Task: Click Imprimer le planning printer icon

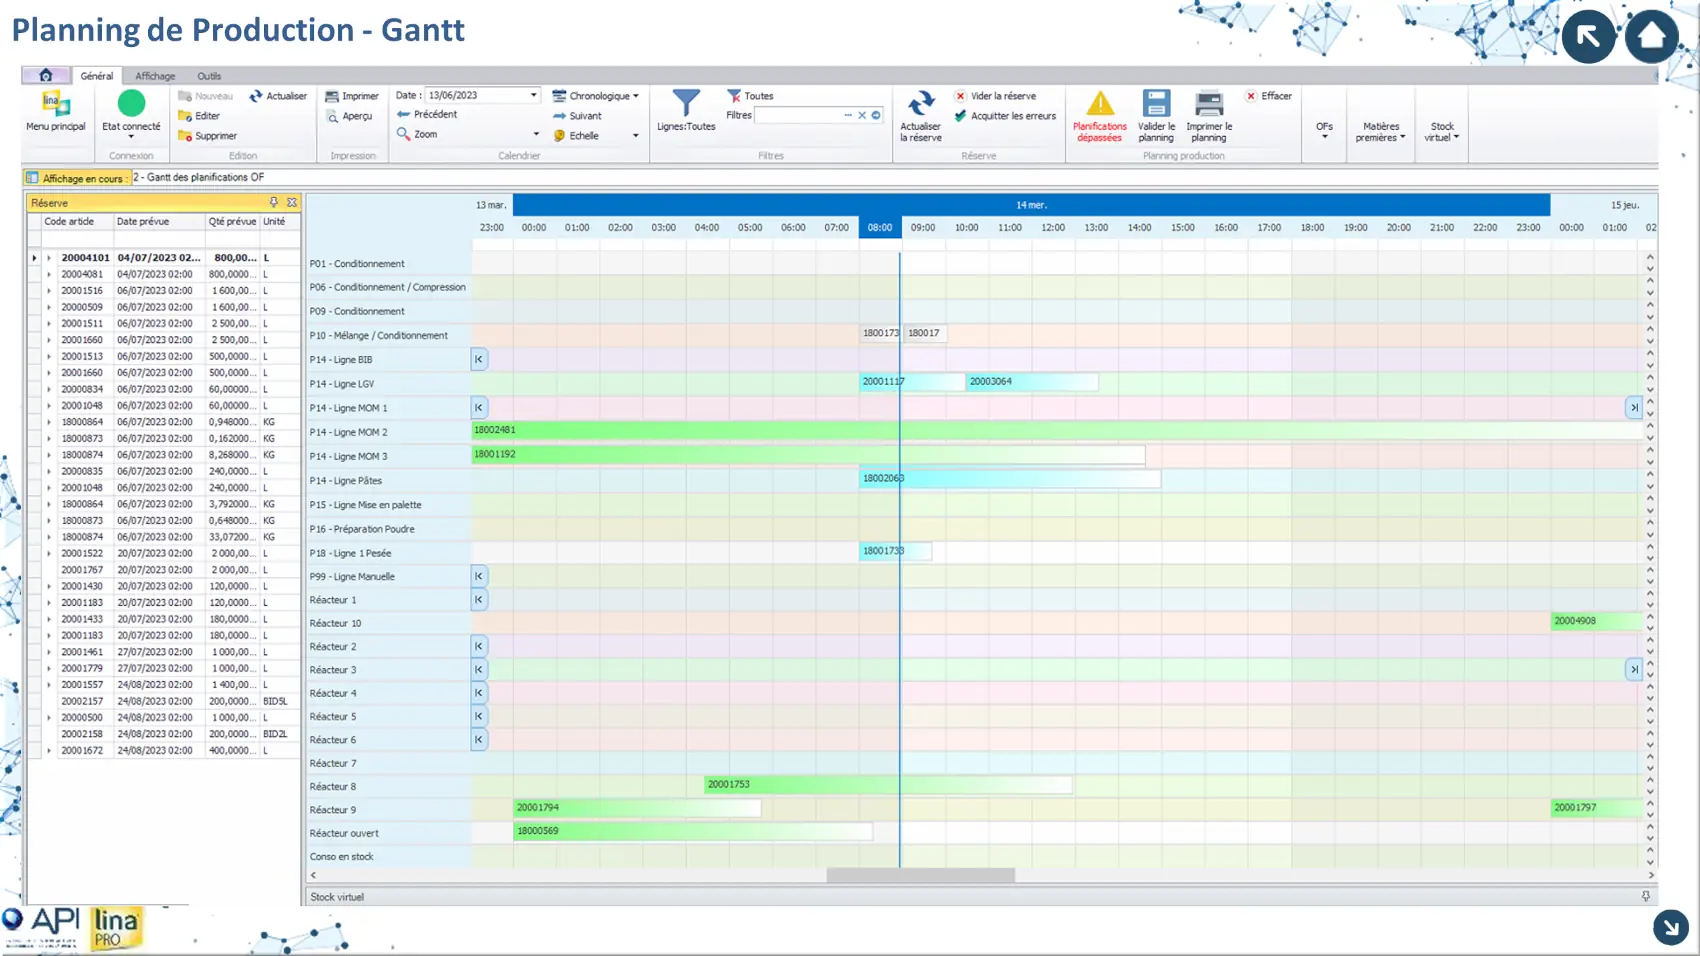Action: pyautogui.click(x=1208, y=104)
